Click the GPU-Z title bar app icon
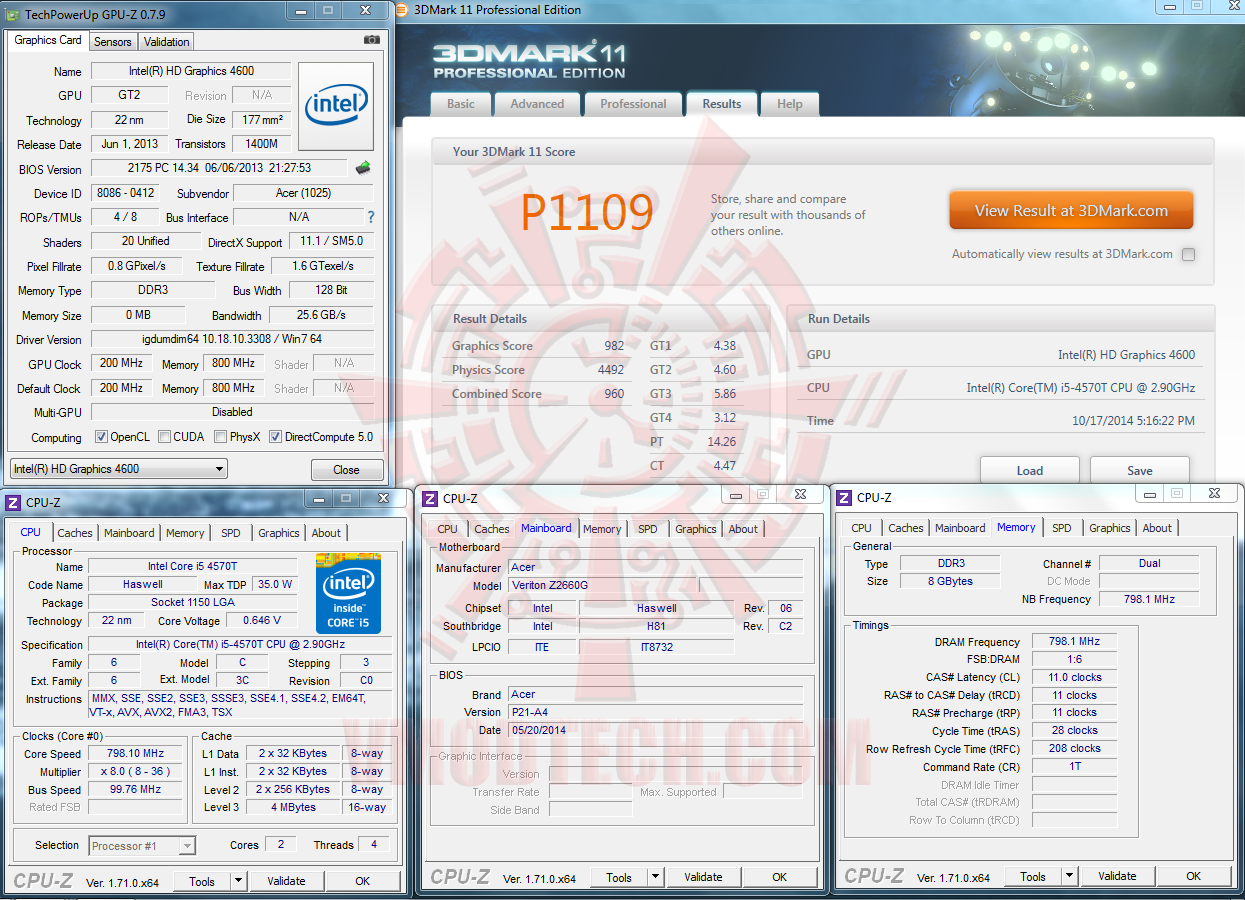1245x900 pixels. 14,14
